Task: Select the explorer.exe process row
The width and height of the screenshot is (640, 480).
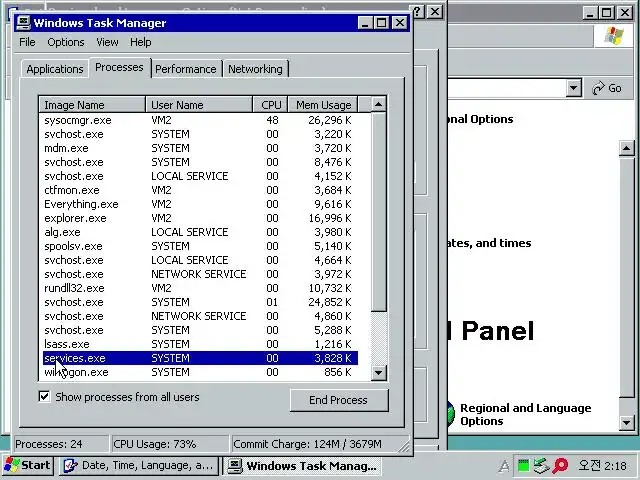Action: click(200, 218)
